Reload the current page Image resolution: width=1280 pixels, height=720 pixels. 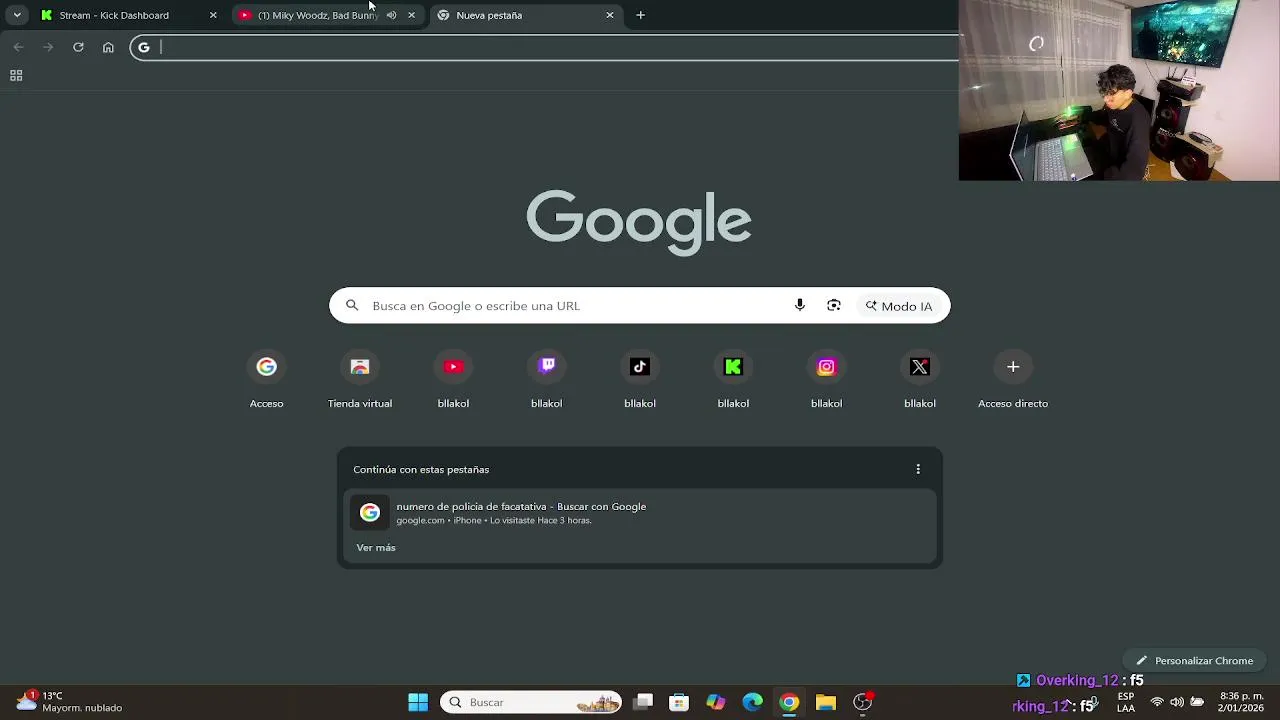(x=78, y=47)
